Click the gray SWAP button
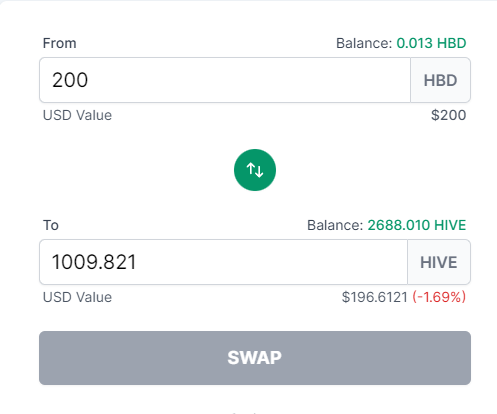Viewport: 497px width, 414px height. click(255, 358)
